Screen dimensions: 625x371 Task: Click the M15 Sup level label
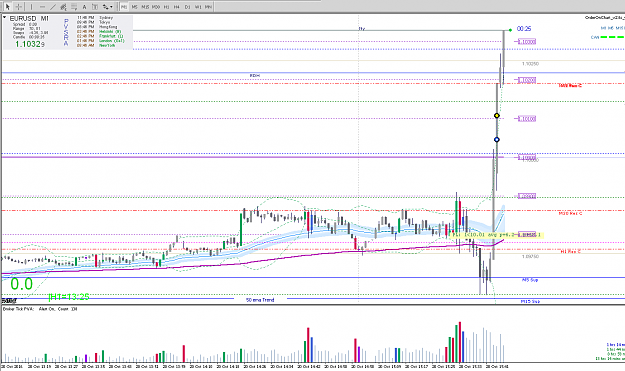pos(530,301)
